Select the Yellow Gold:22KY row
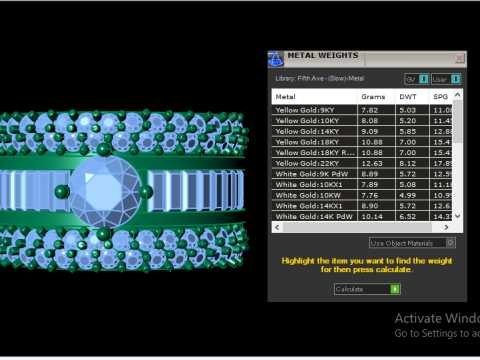This screenshot has width=480, height=360. [x=362, y=163]
